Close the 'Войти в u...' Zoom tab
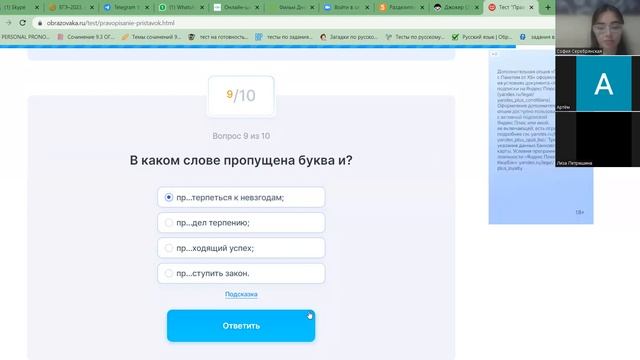The width and height of the screenshot is (640, 360). click(367, 7)
